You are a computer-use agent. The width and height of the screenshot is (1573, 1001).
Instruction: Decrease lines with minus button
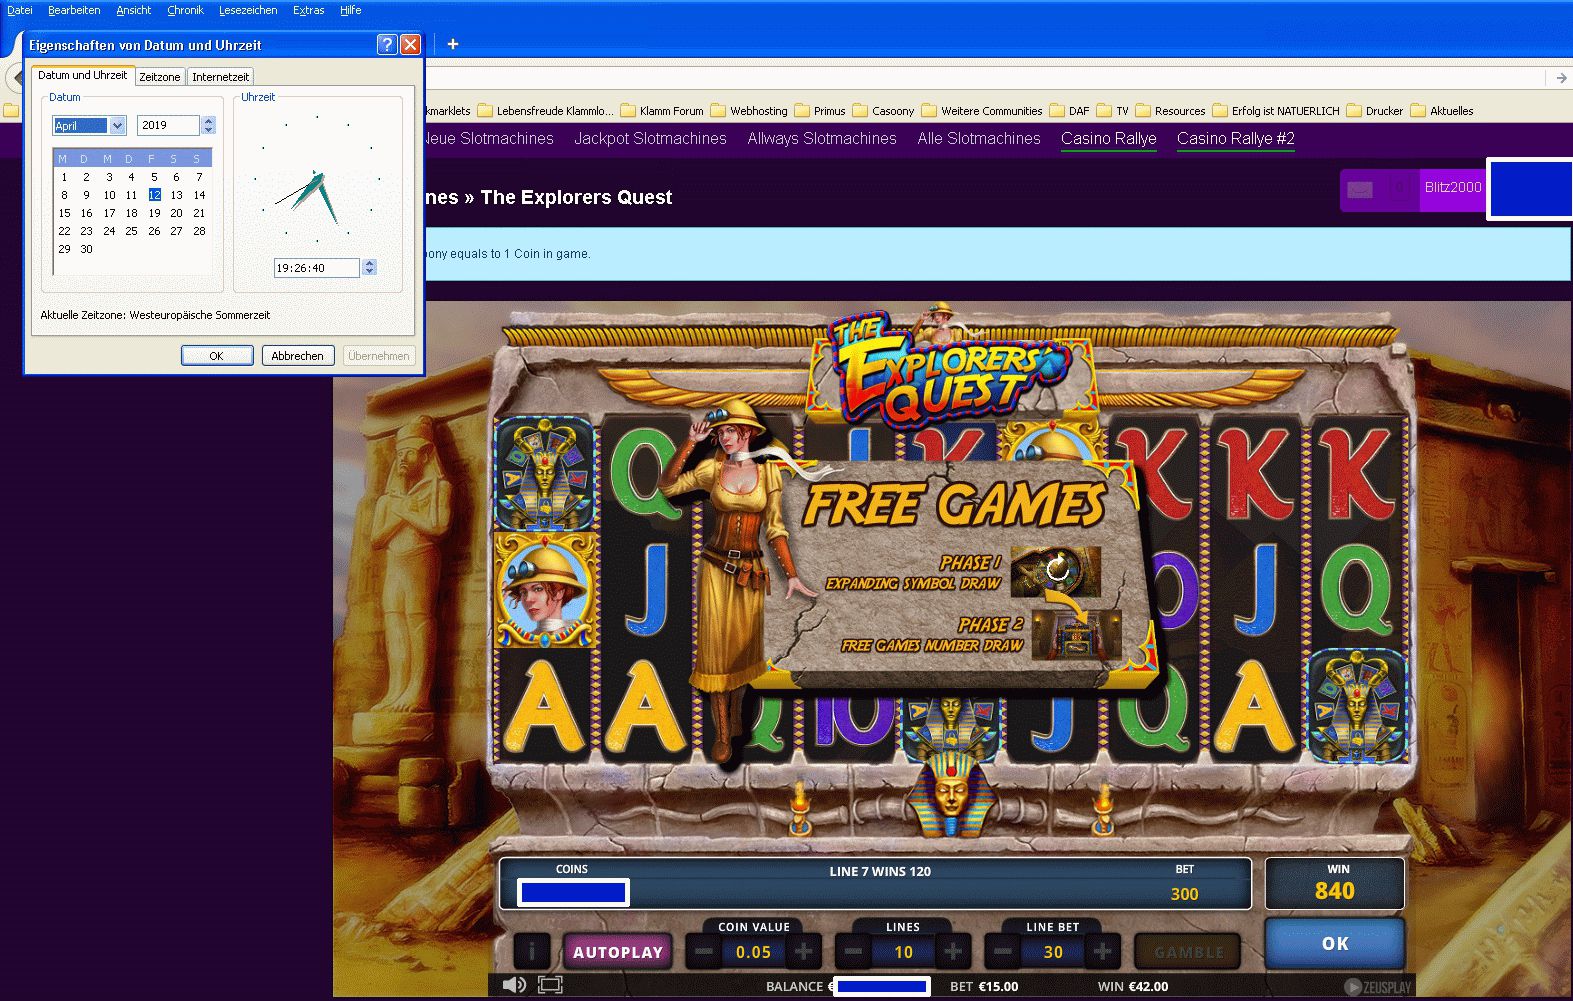pyautogui.click(x=853, y=952)
